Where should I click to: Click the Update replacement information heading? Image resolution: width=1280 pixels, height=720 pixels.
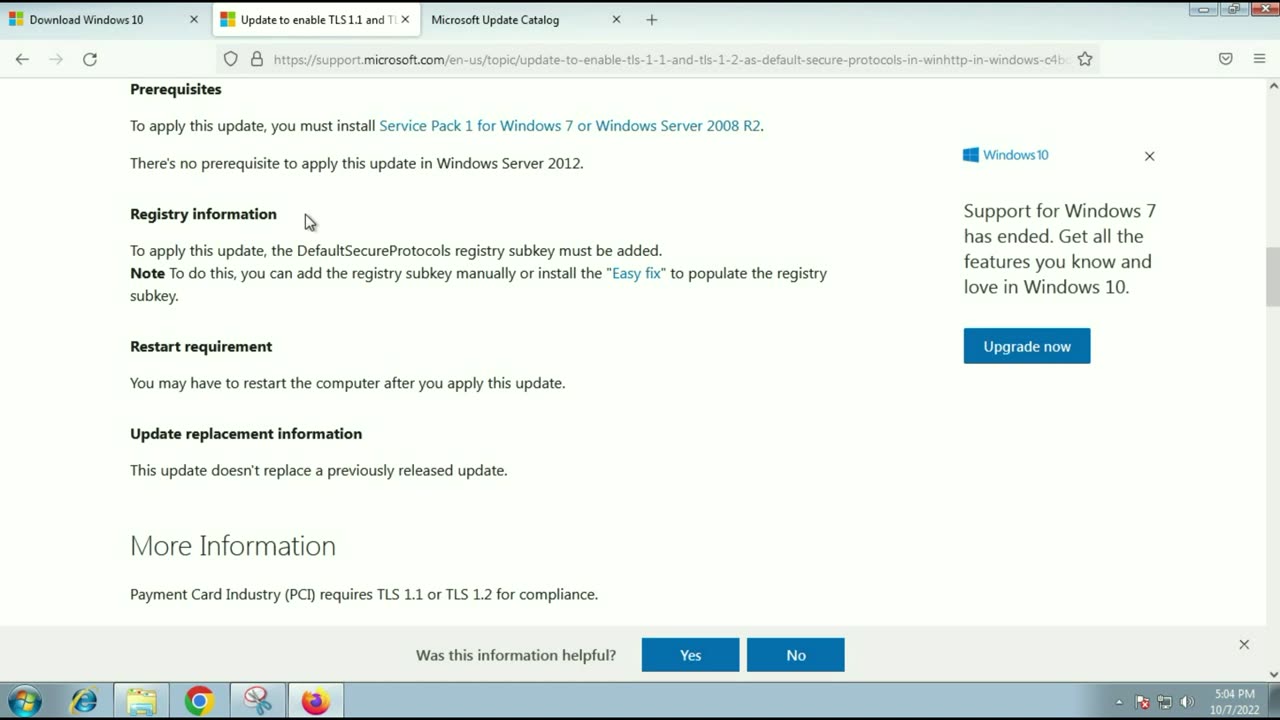point(246,433)
